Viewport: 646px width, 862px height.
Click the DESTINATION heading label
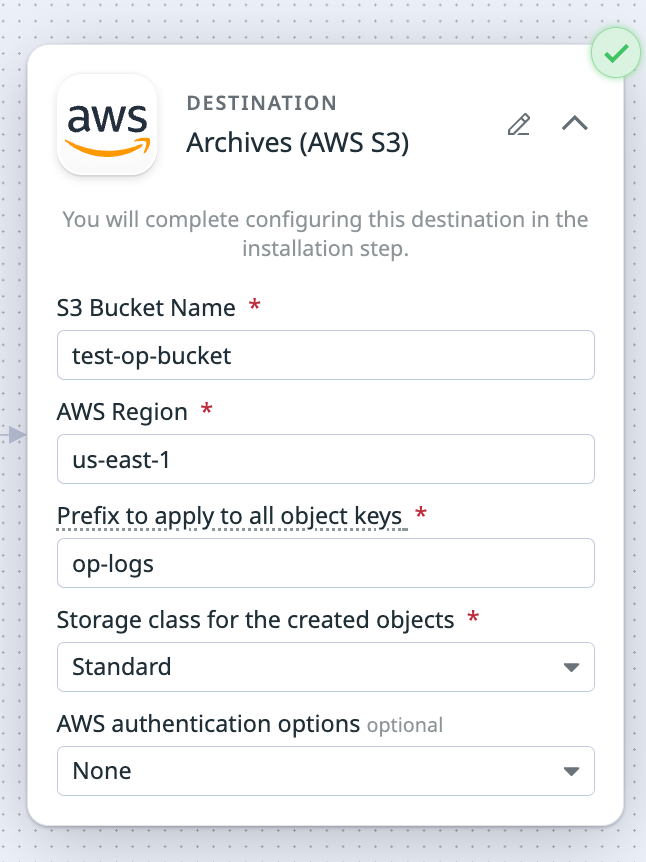tap(262, 103)
